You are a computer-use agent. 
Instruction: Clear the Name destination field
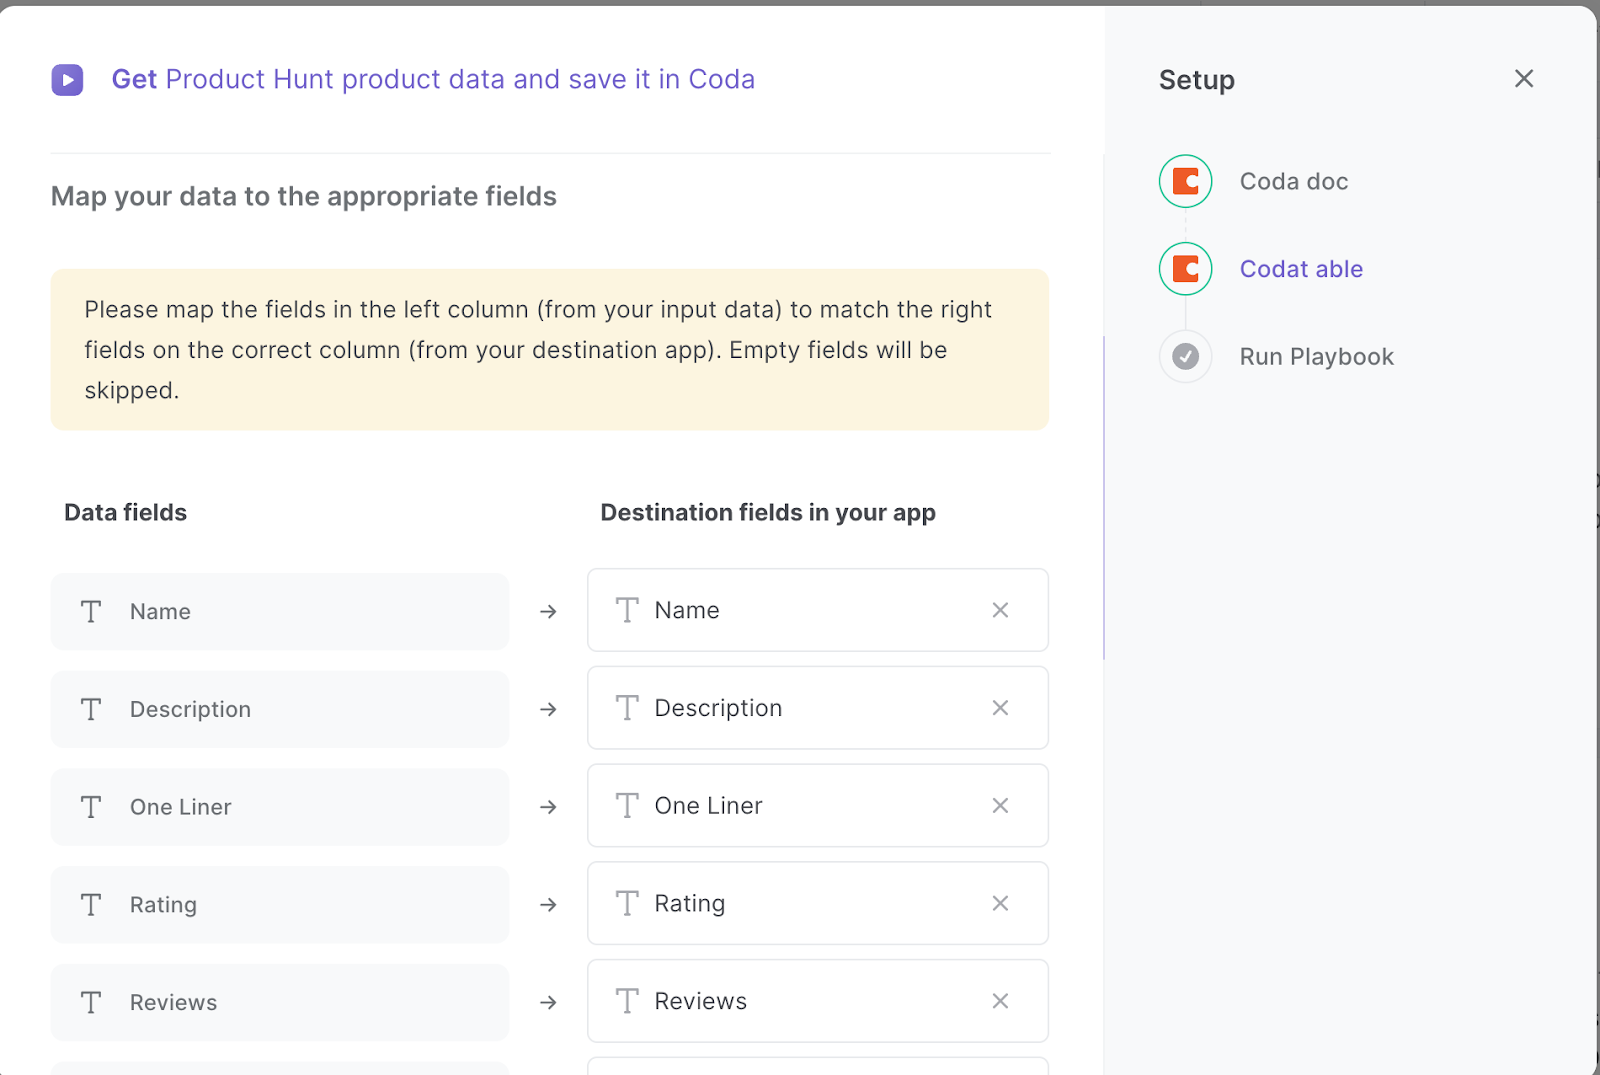tap(1000, 610)
